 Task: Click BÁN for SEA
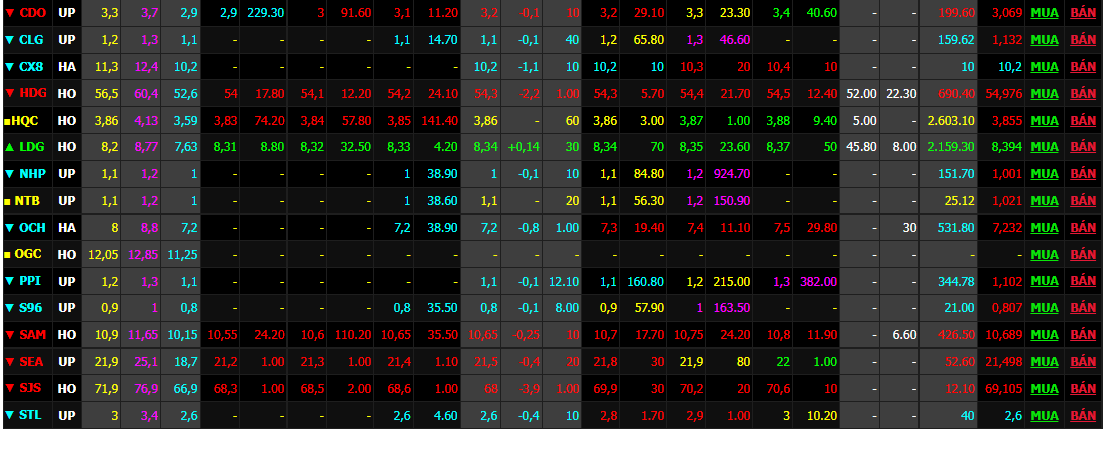(x=1083, y=361)
